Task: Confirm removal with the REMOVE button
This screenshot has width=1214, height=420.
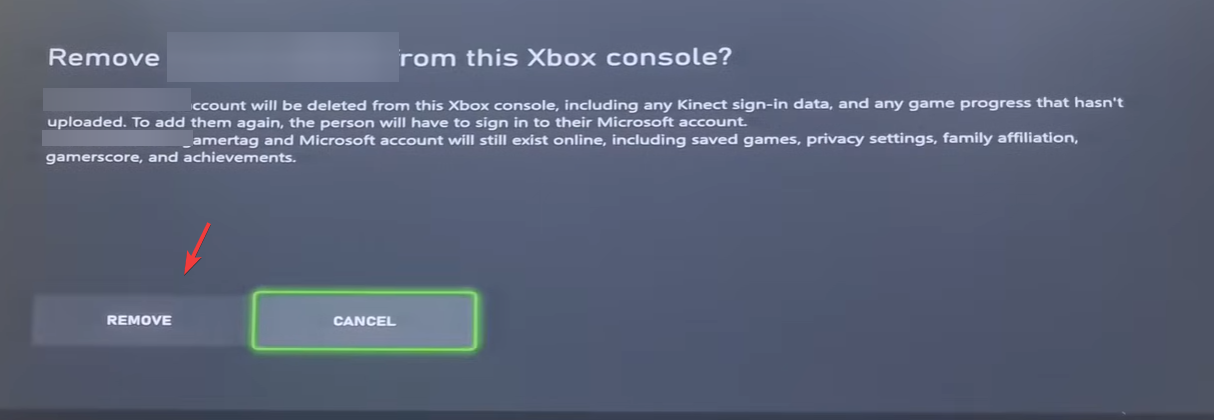Action: point(140,320)
